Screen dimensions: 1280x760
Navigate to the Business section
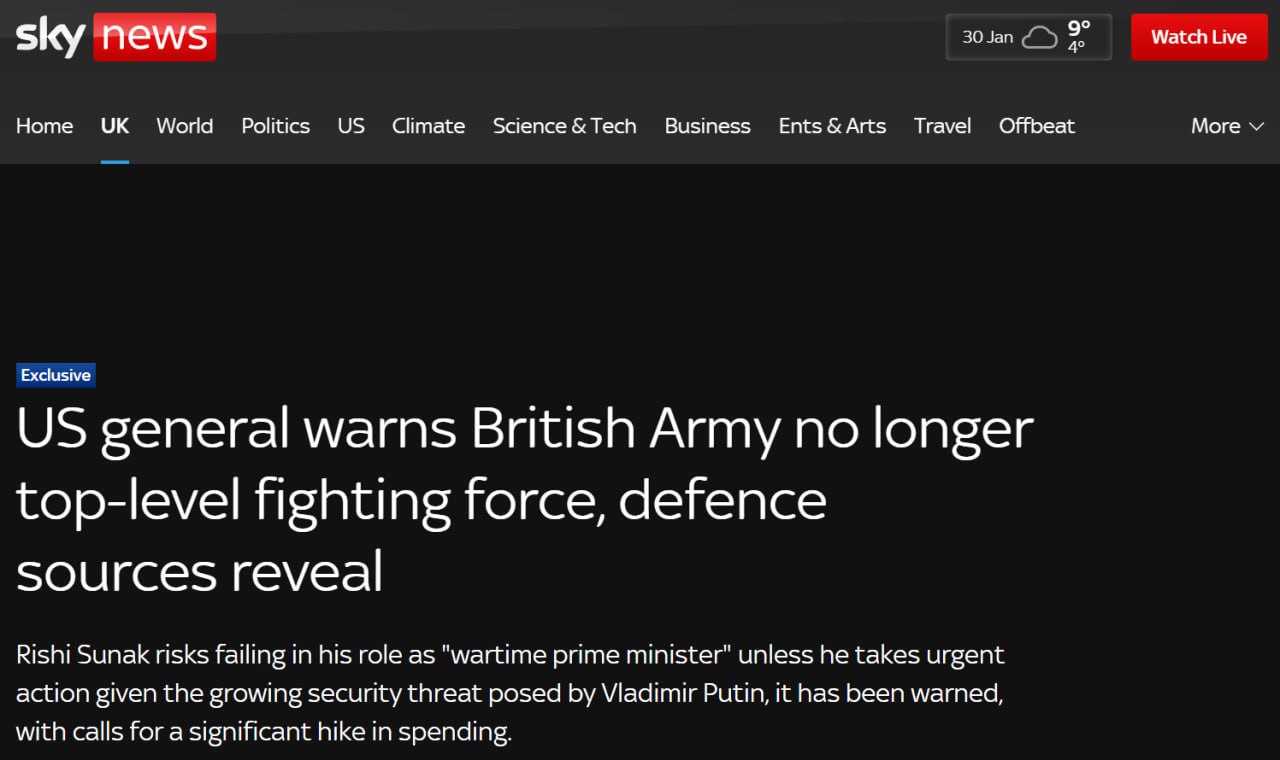pos(707,126)
